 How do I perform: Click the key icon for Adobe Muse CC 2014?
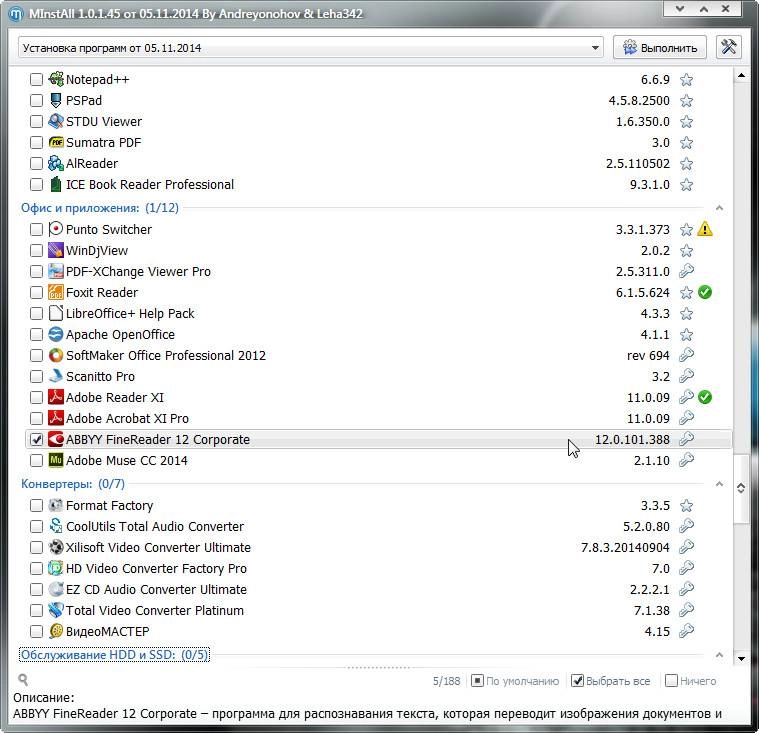(x=686, y=460)
